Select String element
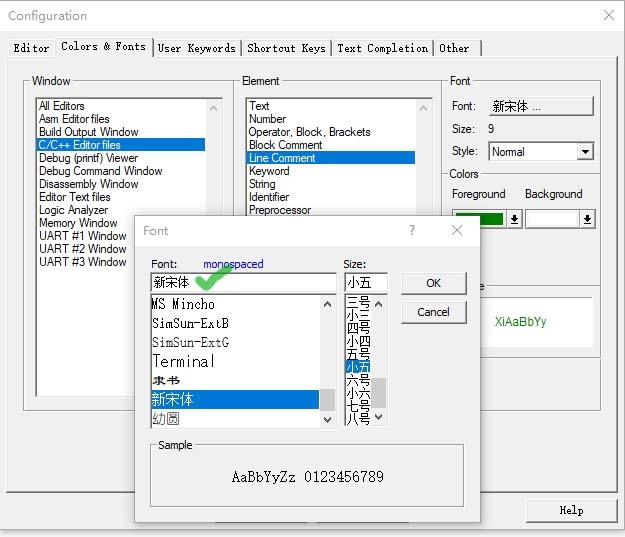 pyautogui.click(x=331, y=184)
